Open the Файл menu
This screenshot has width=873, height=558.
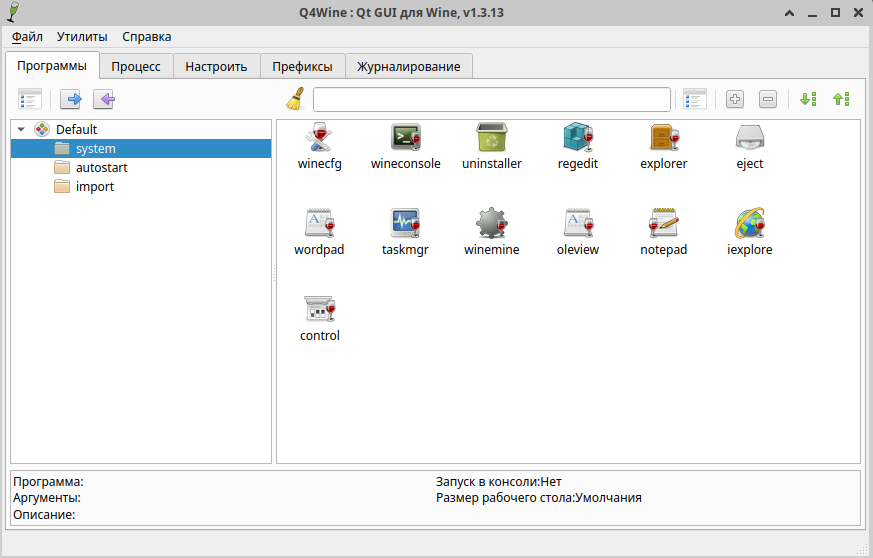[27, 37]
